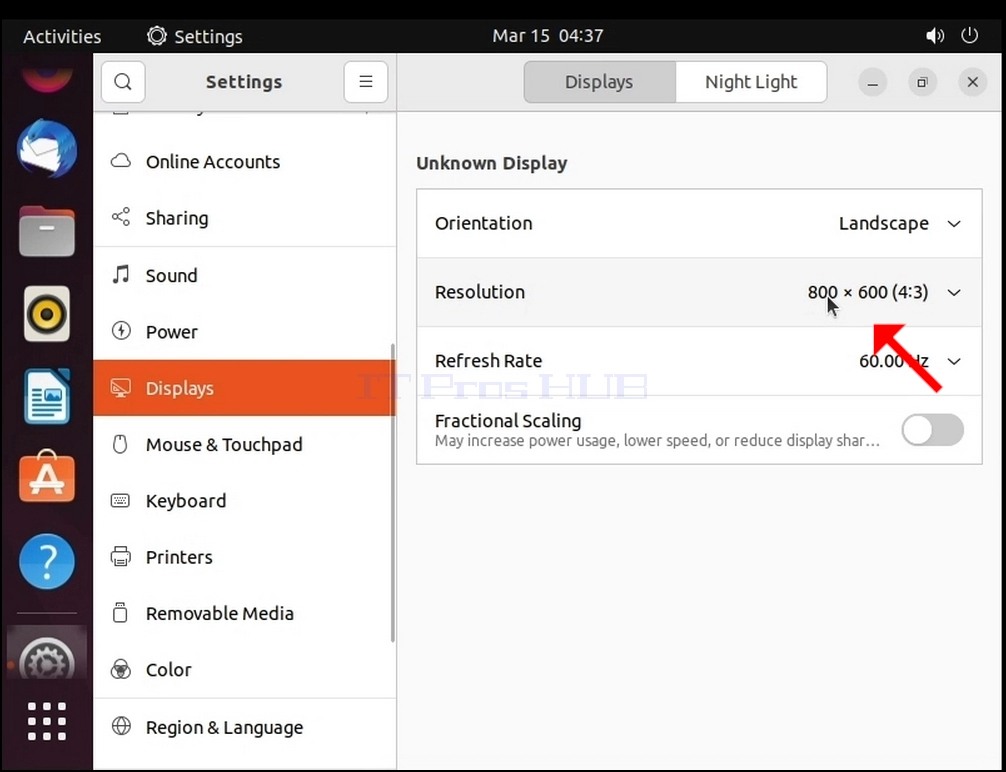Launch Files manager from the dock
The height and width of the screenshot is (772, 1006).
click(x=47, y=232)
